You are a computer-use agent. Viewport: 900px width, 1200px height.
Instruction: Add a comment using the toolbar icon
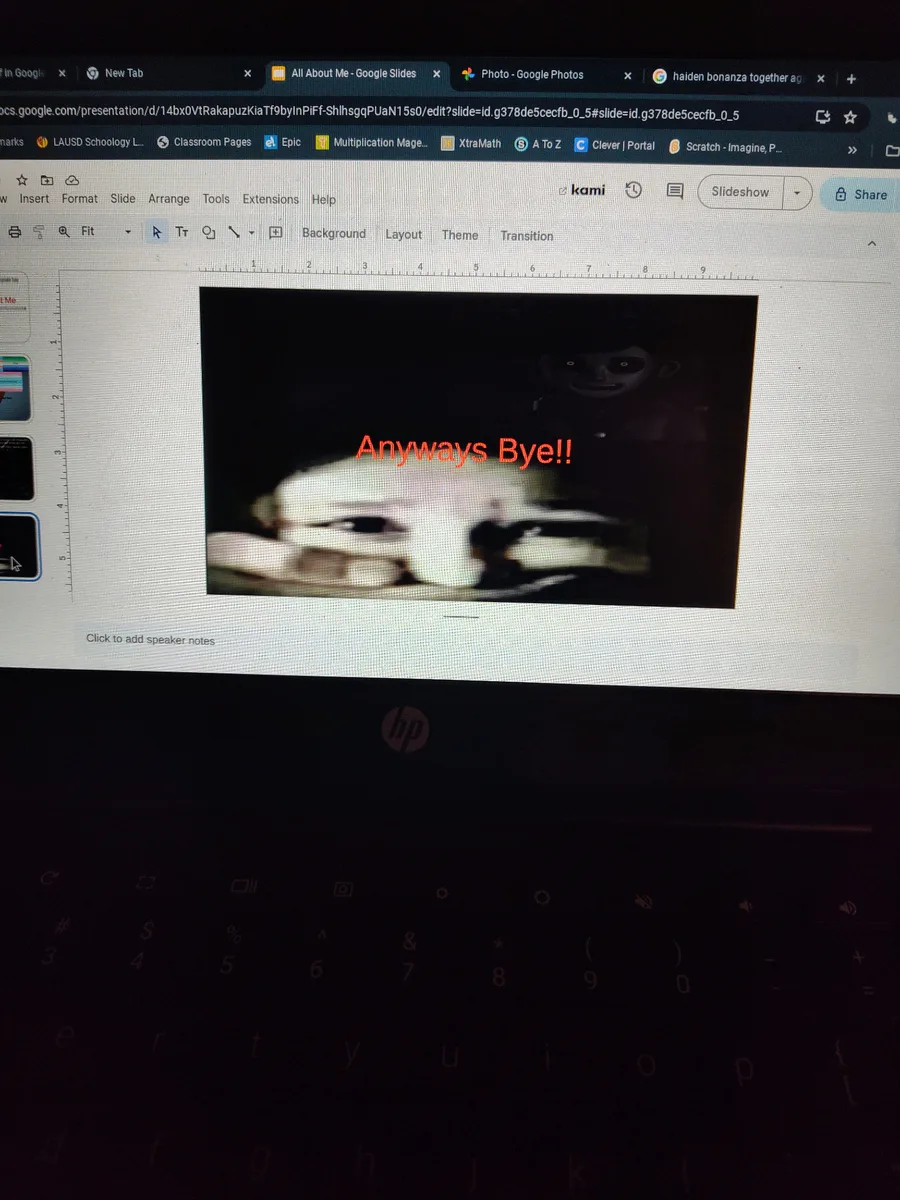(x=276, y=233)
